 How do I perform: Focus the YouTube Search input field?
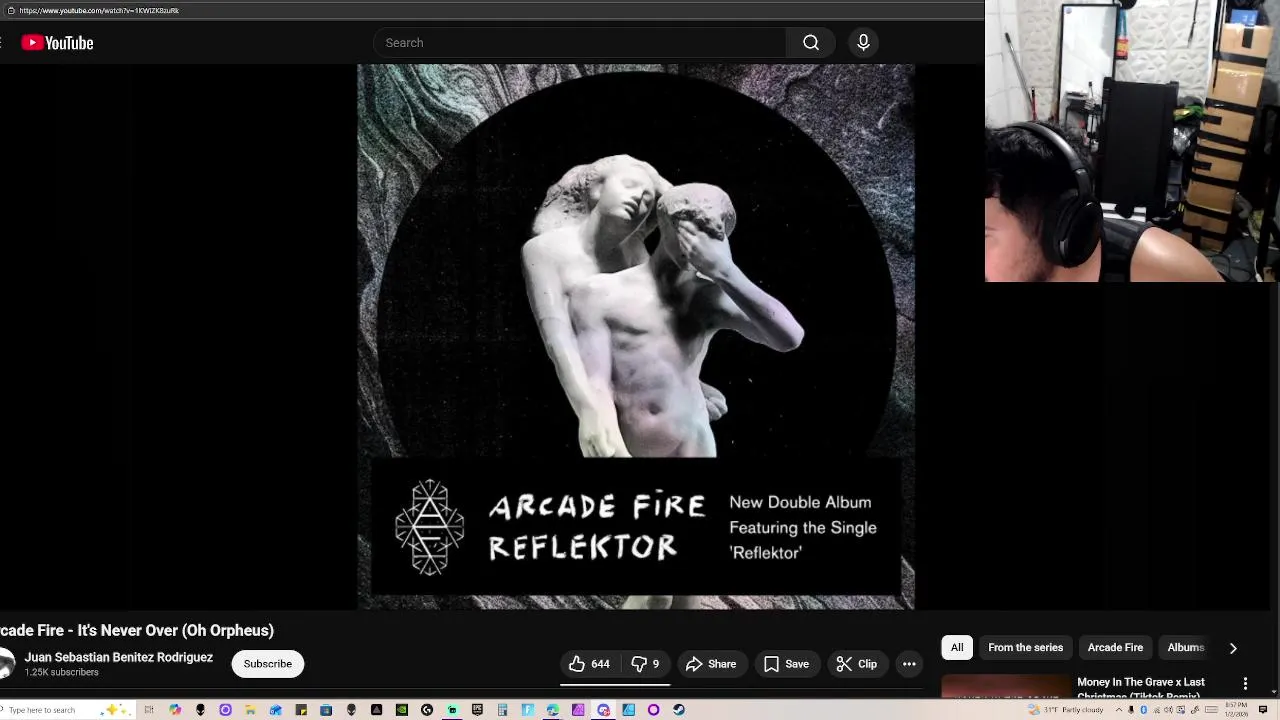tap(580, 43)
